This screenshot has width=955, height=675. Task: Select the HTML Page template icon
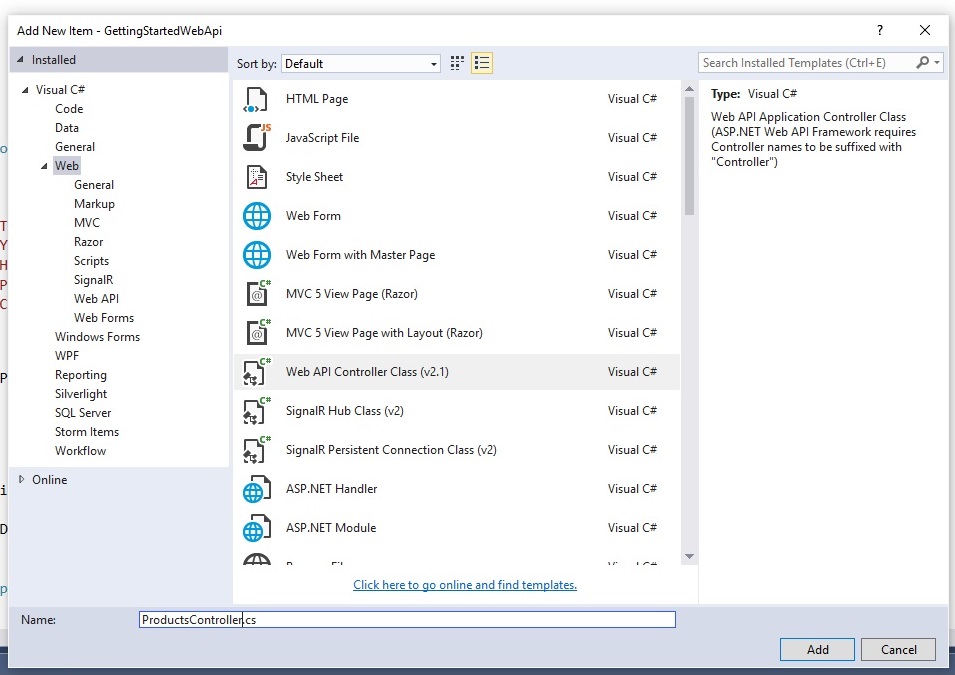pos(257,99)
